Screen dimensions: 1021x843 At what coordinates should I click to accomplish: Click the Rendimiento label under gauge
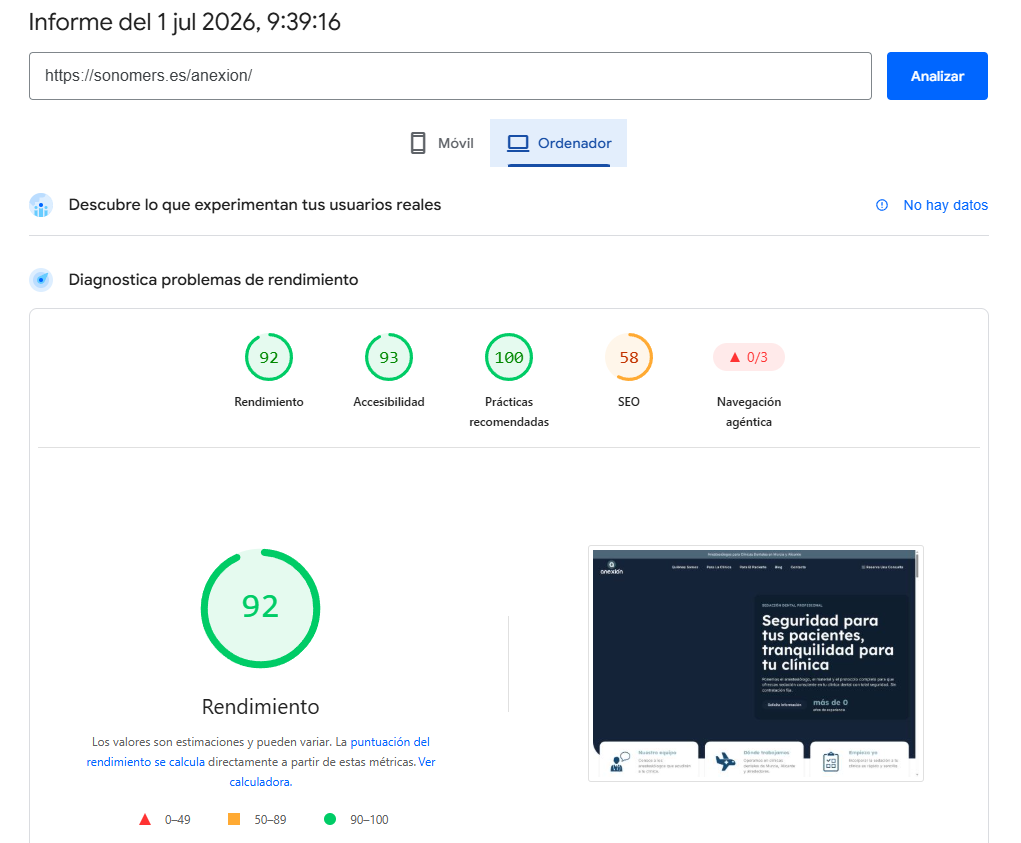click(269, 402)
